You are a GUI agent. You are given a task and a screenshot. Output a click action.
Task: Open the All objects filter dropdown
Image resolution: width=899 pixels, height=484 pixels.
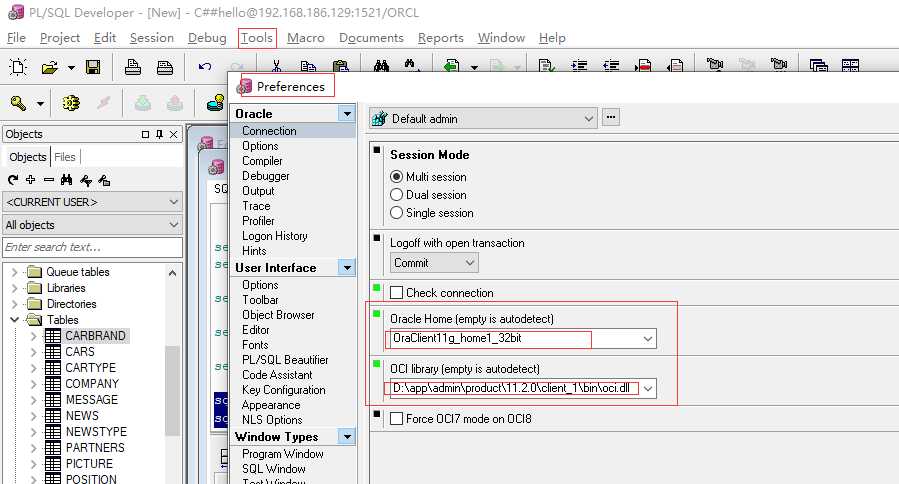[174, 225]
